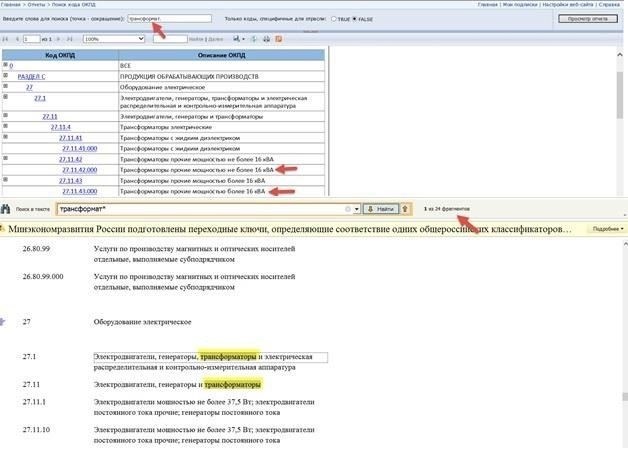Open code link 27.1 in table
Viewport: 628px width, 450px height.
40,98
